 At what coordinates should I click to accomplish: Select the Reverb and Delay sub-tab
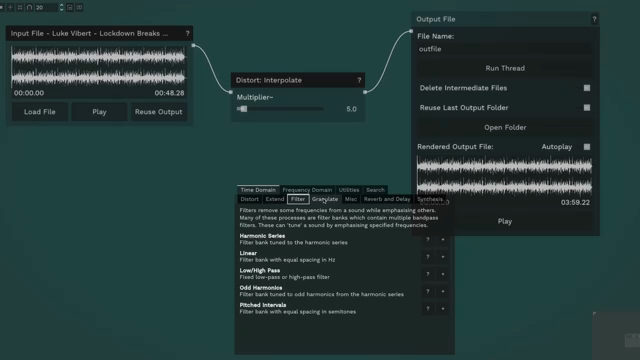pyautogui.click(x=387, y=199)
